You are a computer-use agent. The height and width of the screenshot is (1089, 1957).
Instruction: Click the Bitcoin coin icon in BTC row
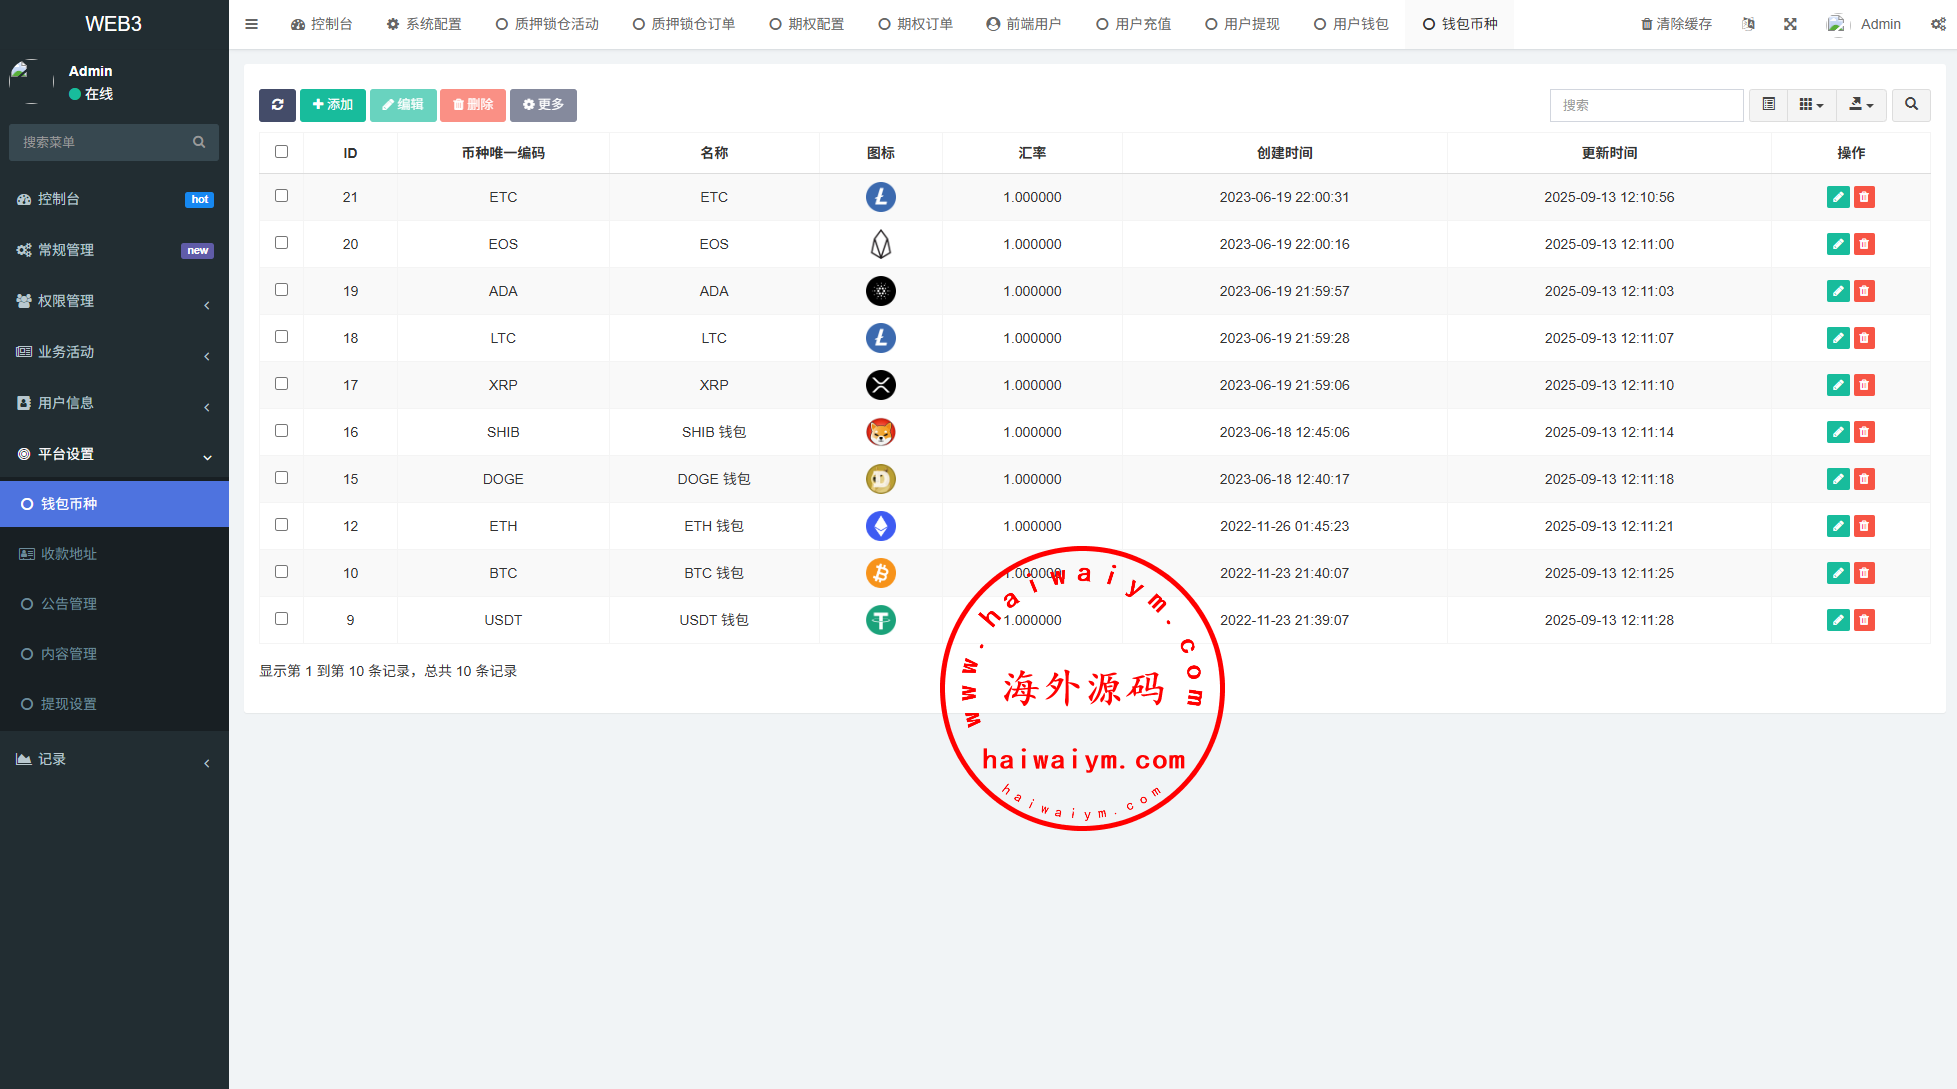(880, 573)
